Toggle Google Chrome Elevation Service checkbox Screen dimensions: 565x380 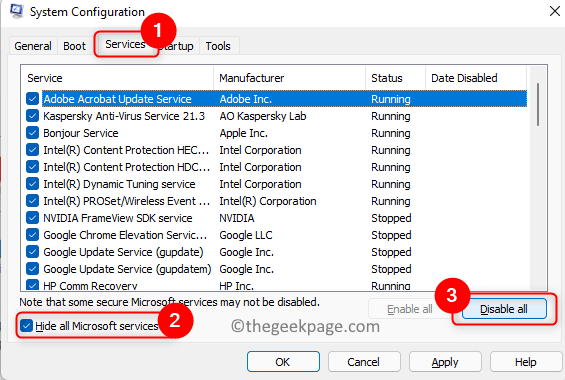tap(32, 235)
